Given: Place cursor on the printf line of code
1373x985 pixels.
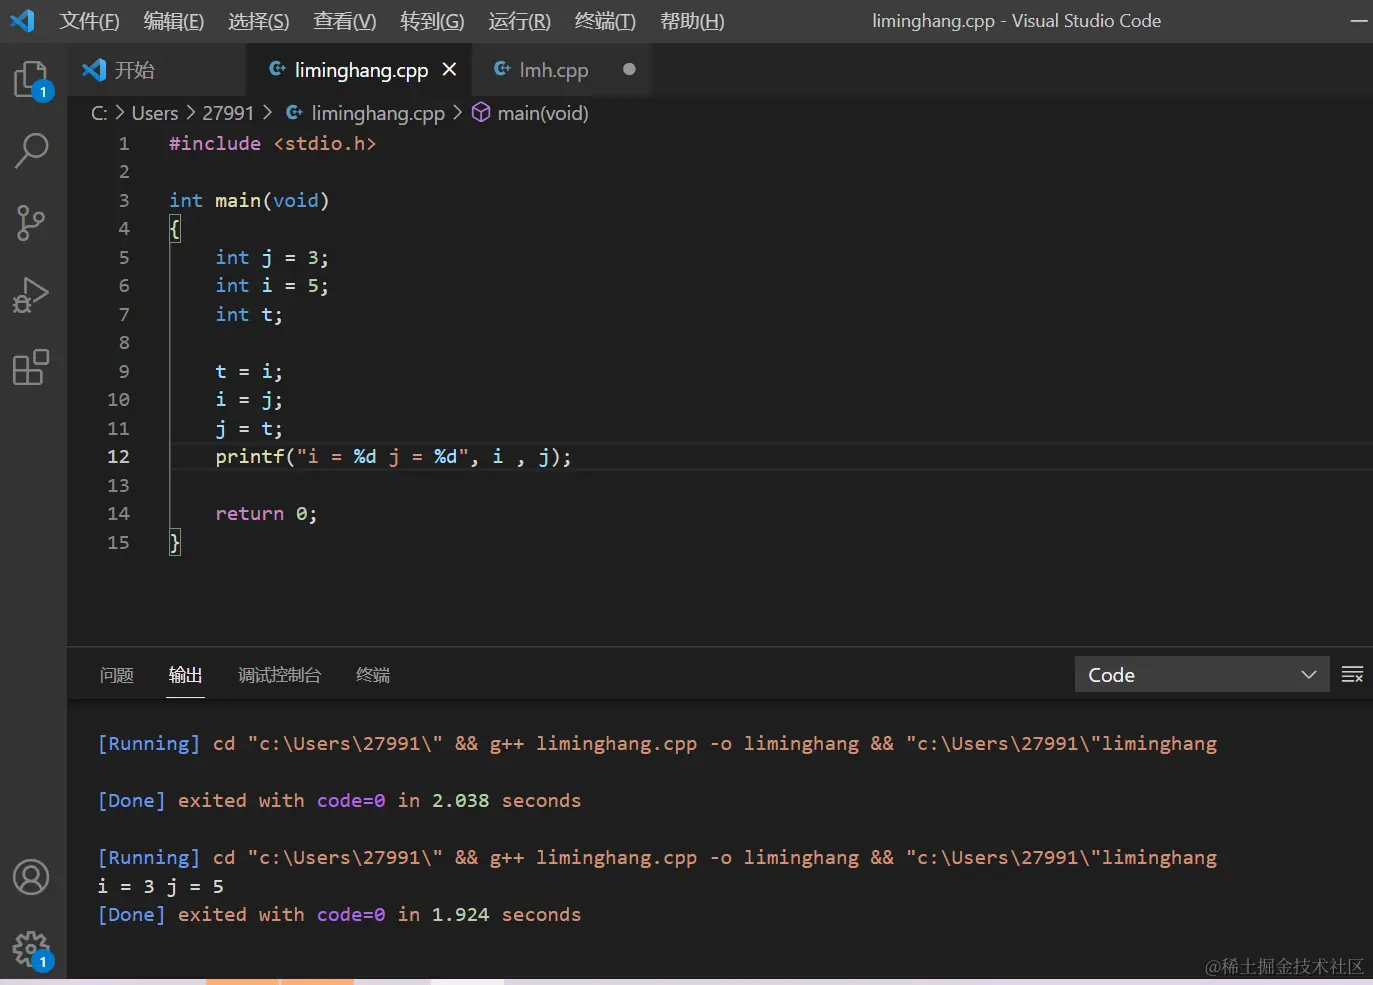Looking at the screenshot, I should click(x=392, y=457).
